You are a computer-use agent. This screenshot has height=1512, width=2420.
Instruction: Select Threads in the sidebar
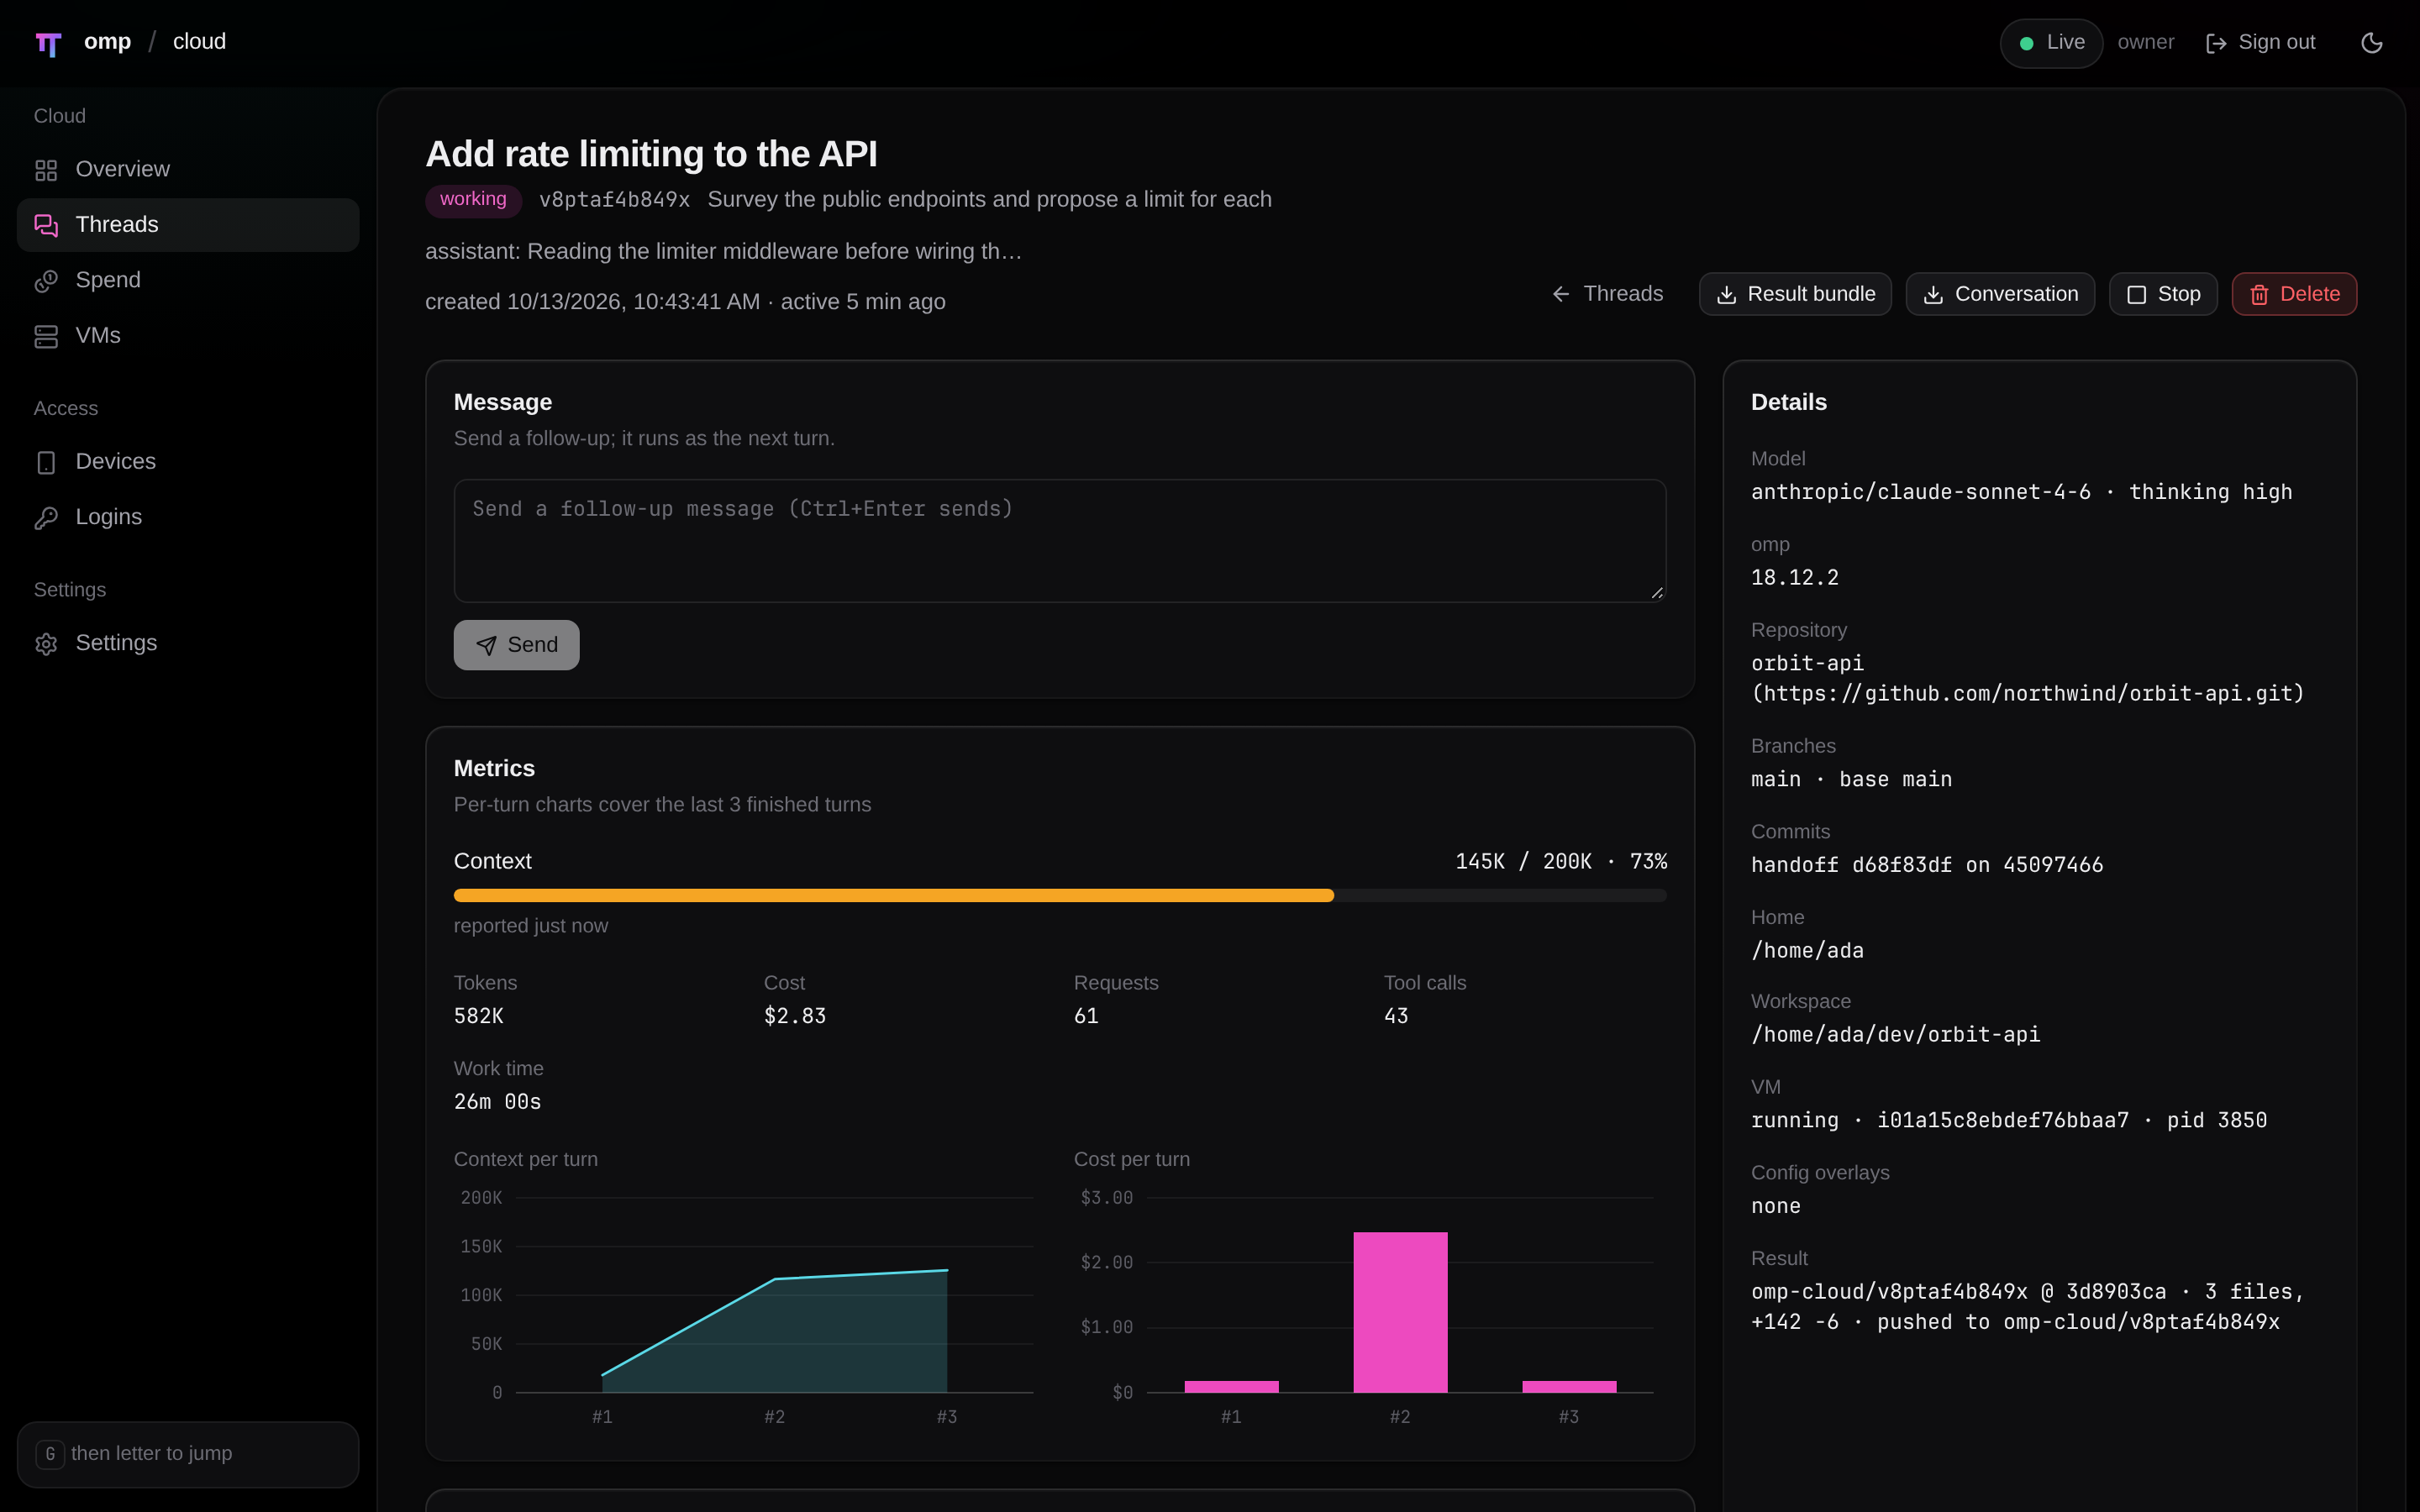[x=188, y=225]
